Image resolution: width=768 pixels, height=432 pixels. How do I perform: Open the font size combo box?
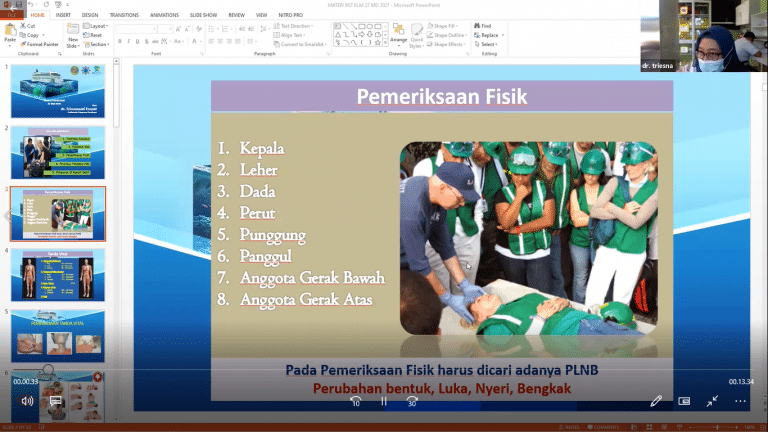(165, 29)
